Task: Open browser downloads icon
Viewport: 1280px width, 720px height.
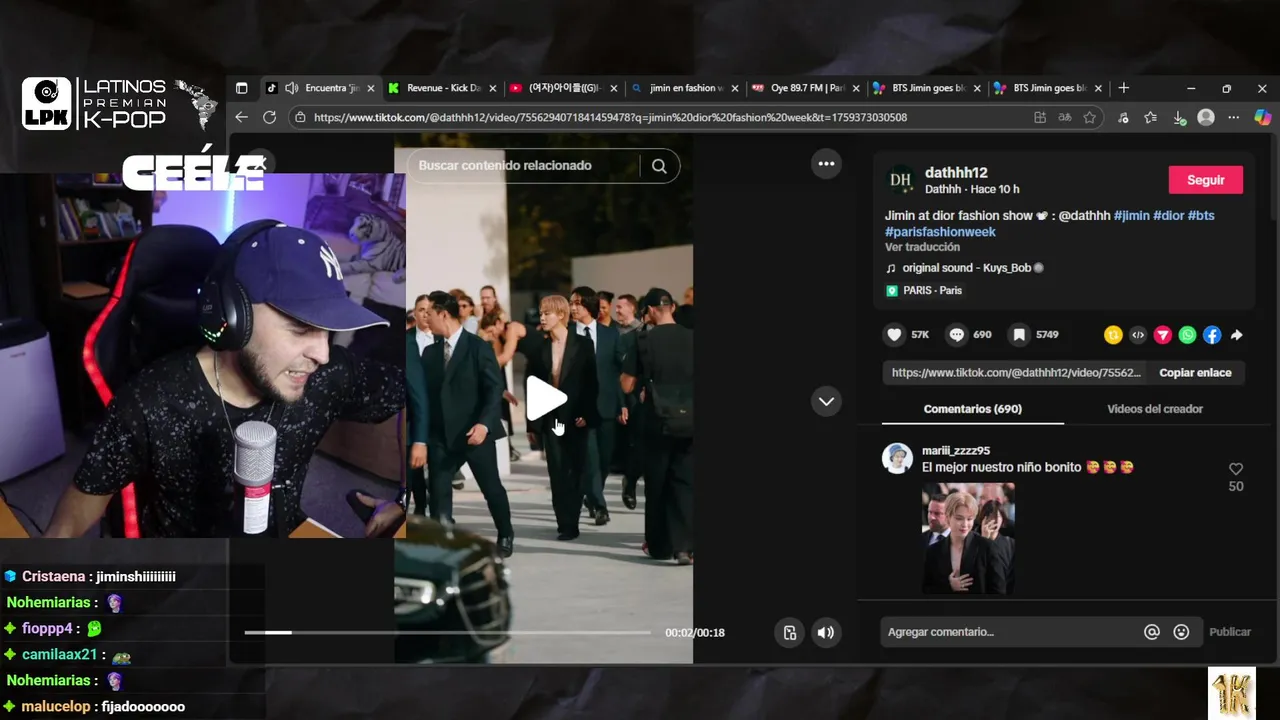Action: [1179, 117]
